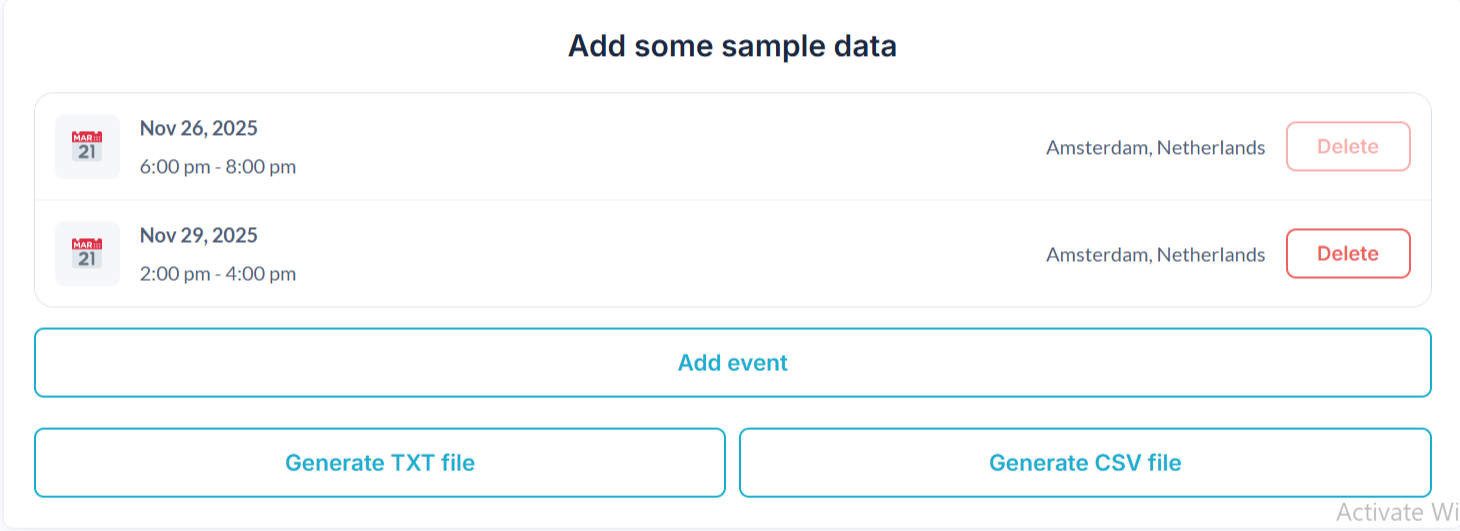Click the Nov 26, 2025 date label

198,128
